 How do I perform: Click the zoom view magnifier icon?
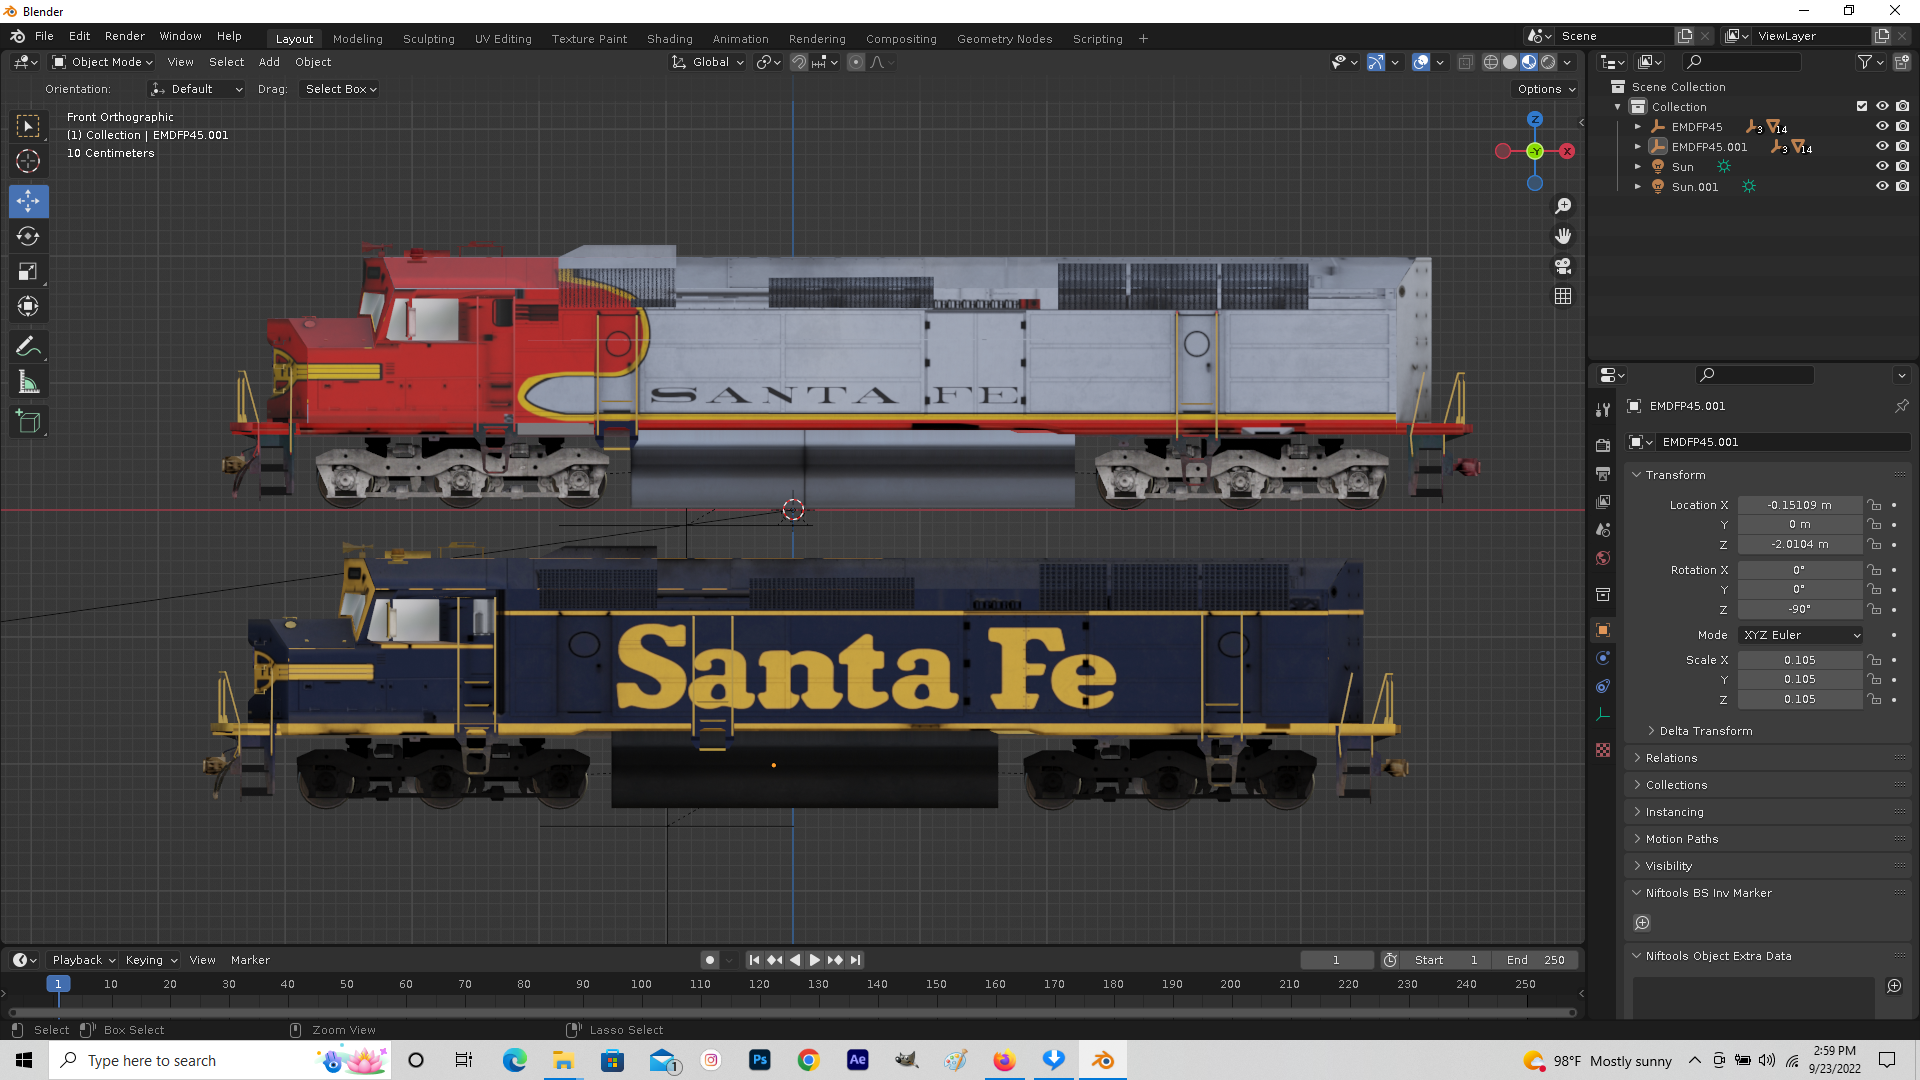1563,206
